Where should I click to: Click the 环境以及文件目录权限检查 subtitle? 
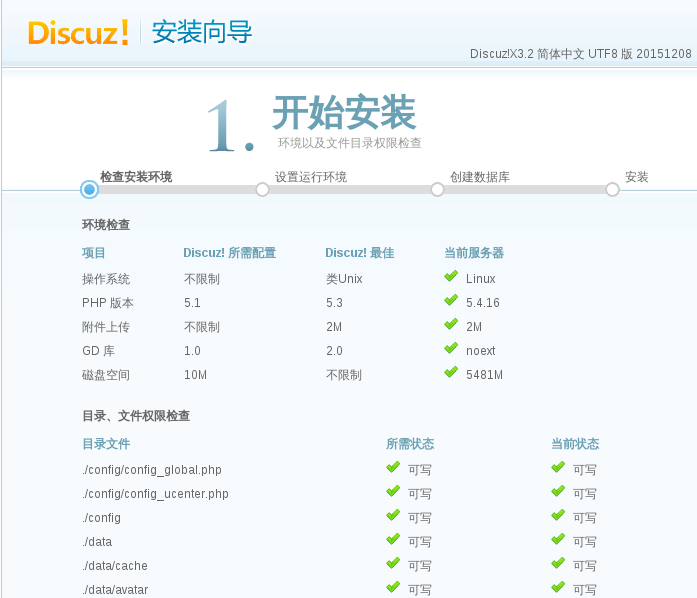[x=349, y=143]
